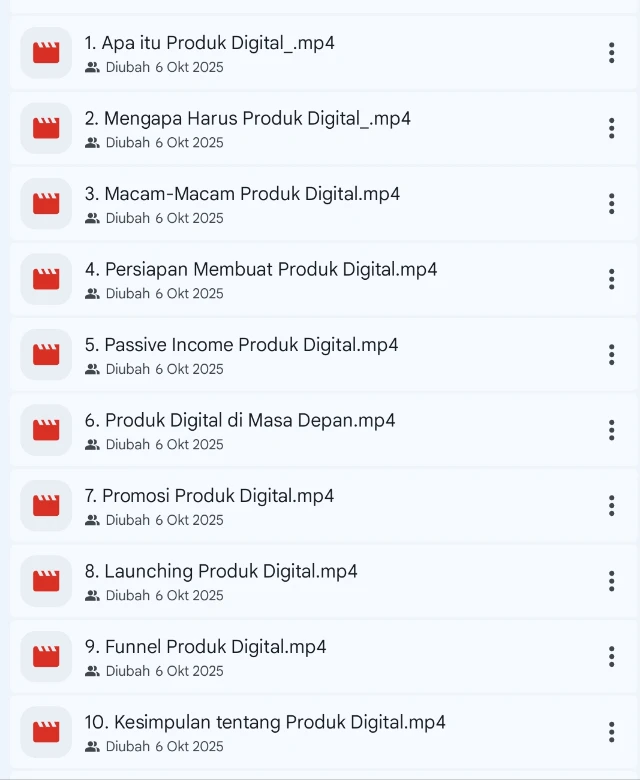Screen dimensions: 640x780
Task: Click video icon of 2. Mengapa Harus Produk Digital_.mp4
Action: click(46, 128)
